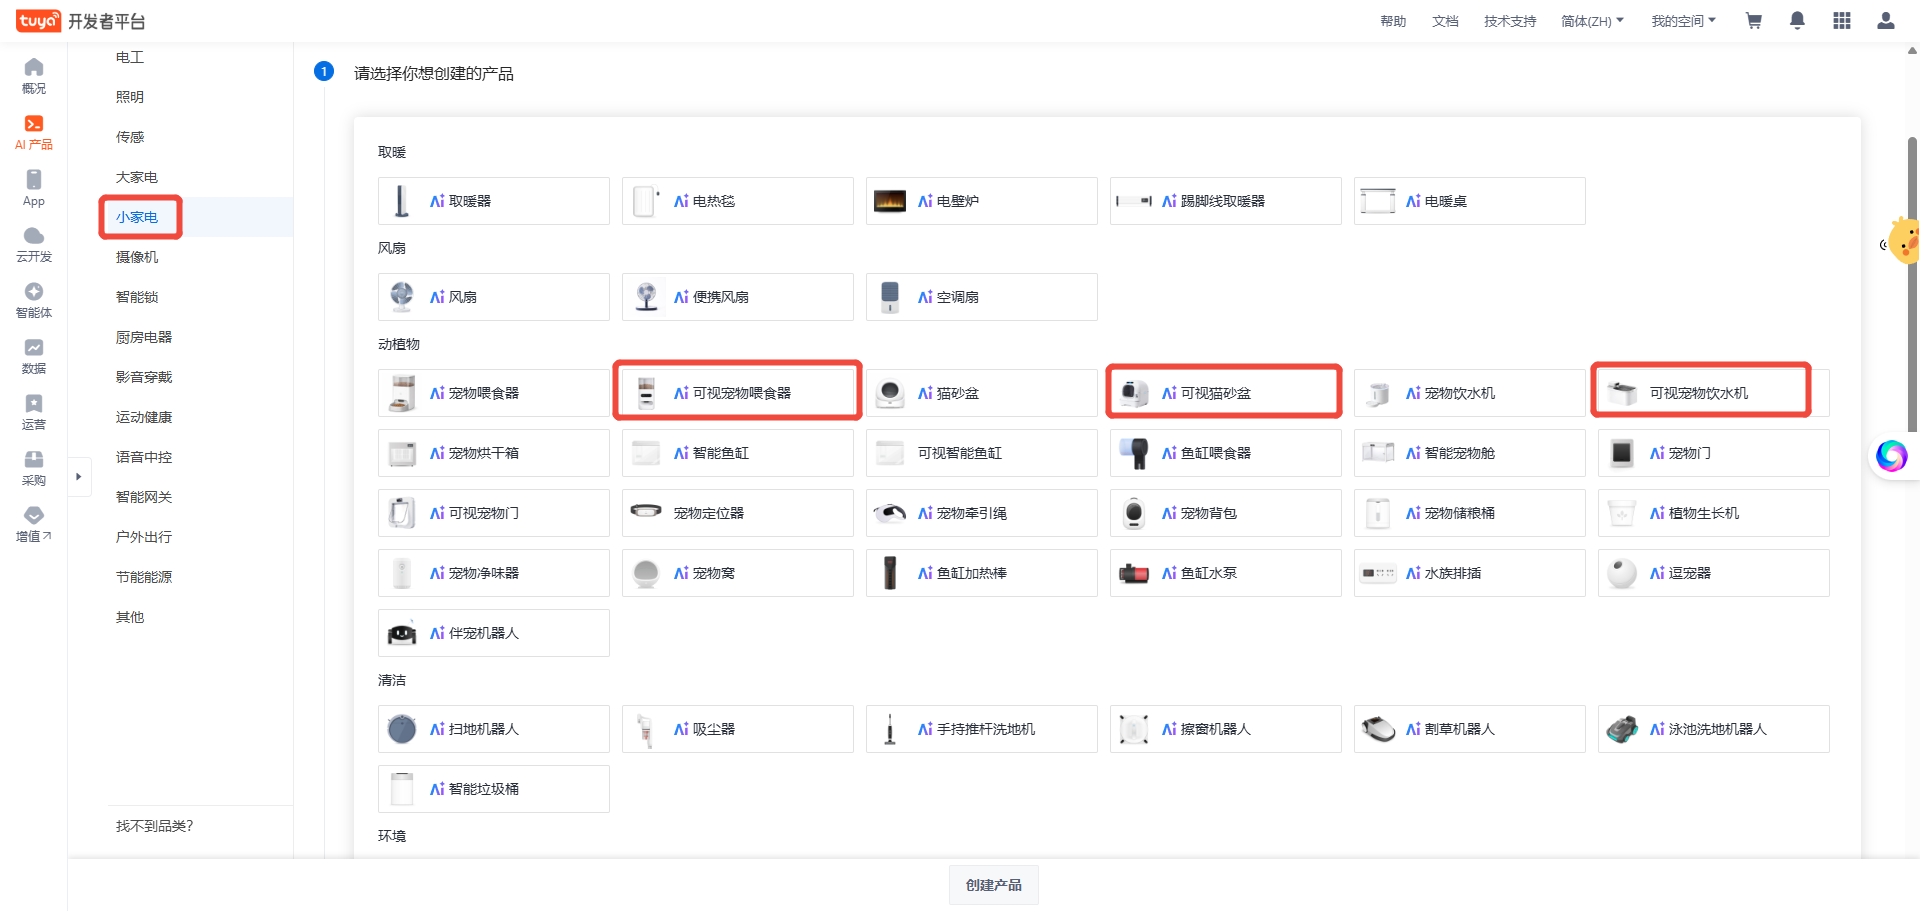
Task: Select the 可视宠物喂食器 product card
Action: (x=738, y=393)
